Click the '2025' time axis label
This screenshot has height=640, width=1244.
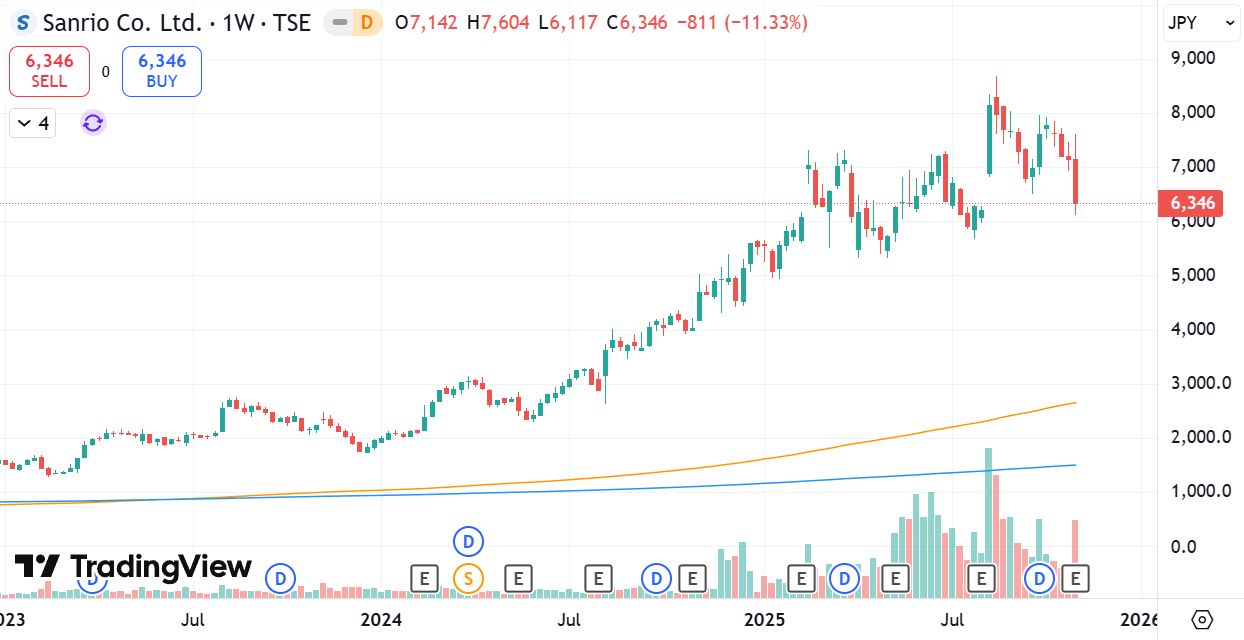[x=764, y=620]
